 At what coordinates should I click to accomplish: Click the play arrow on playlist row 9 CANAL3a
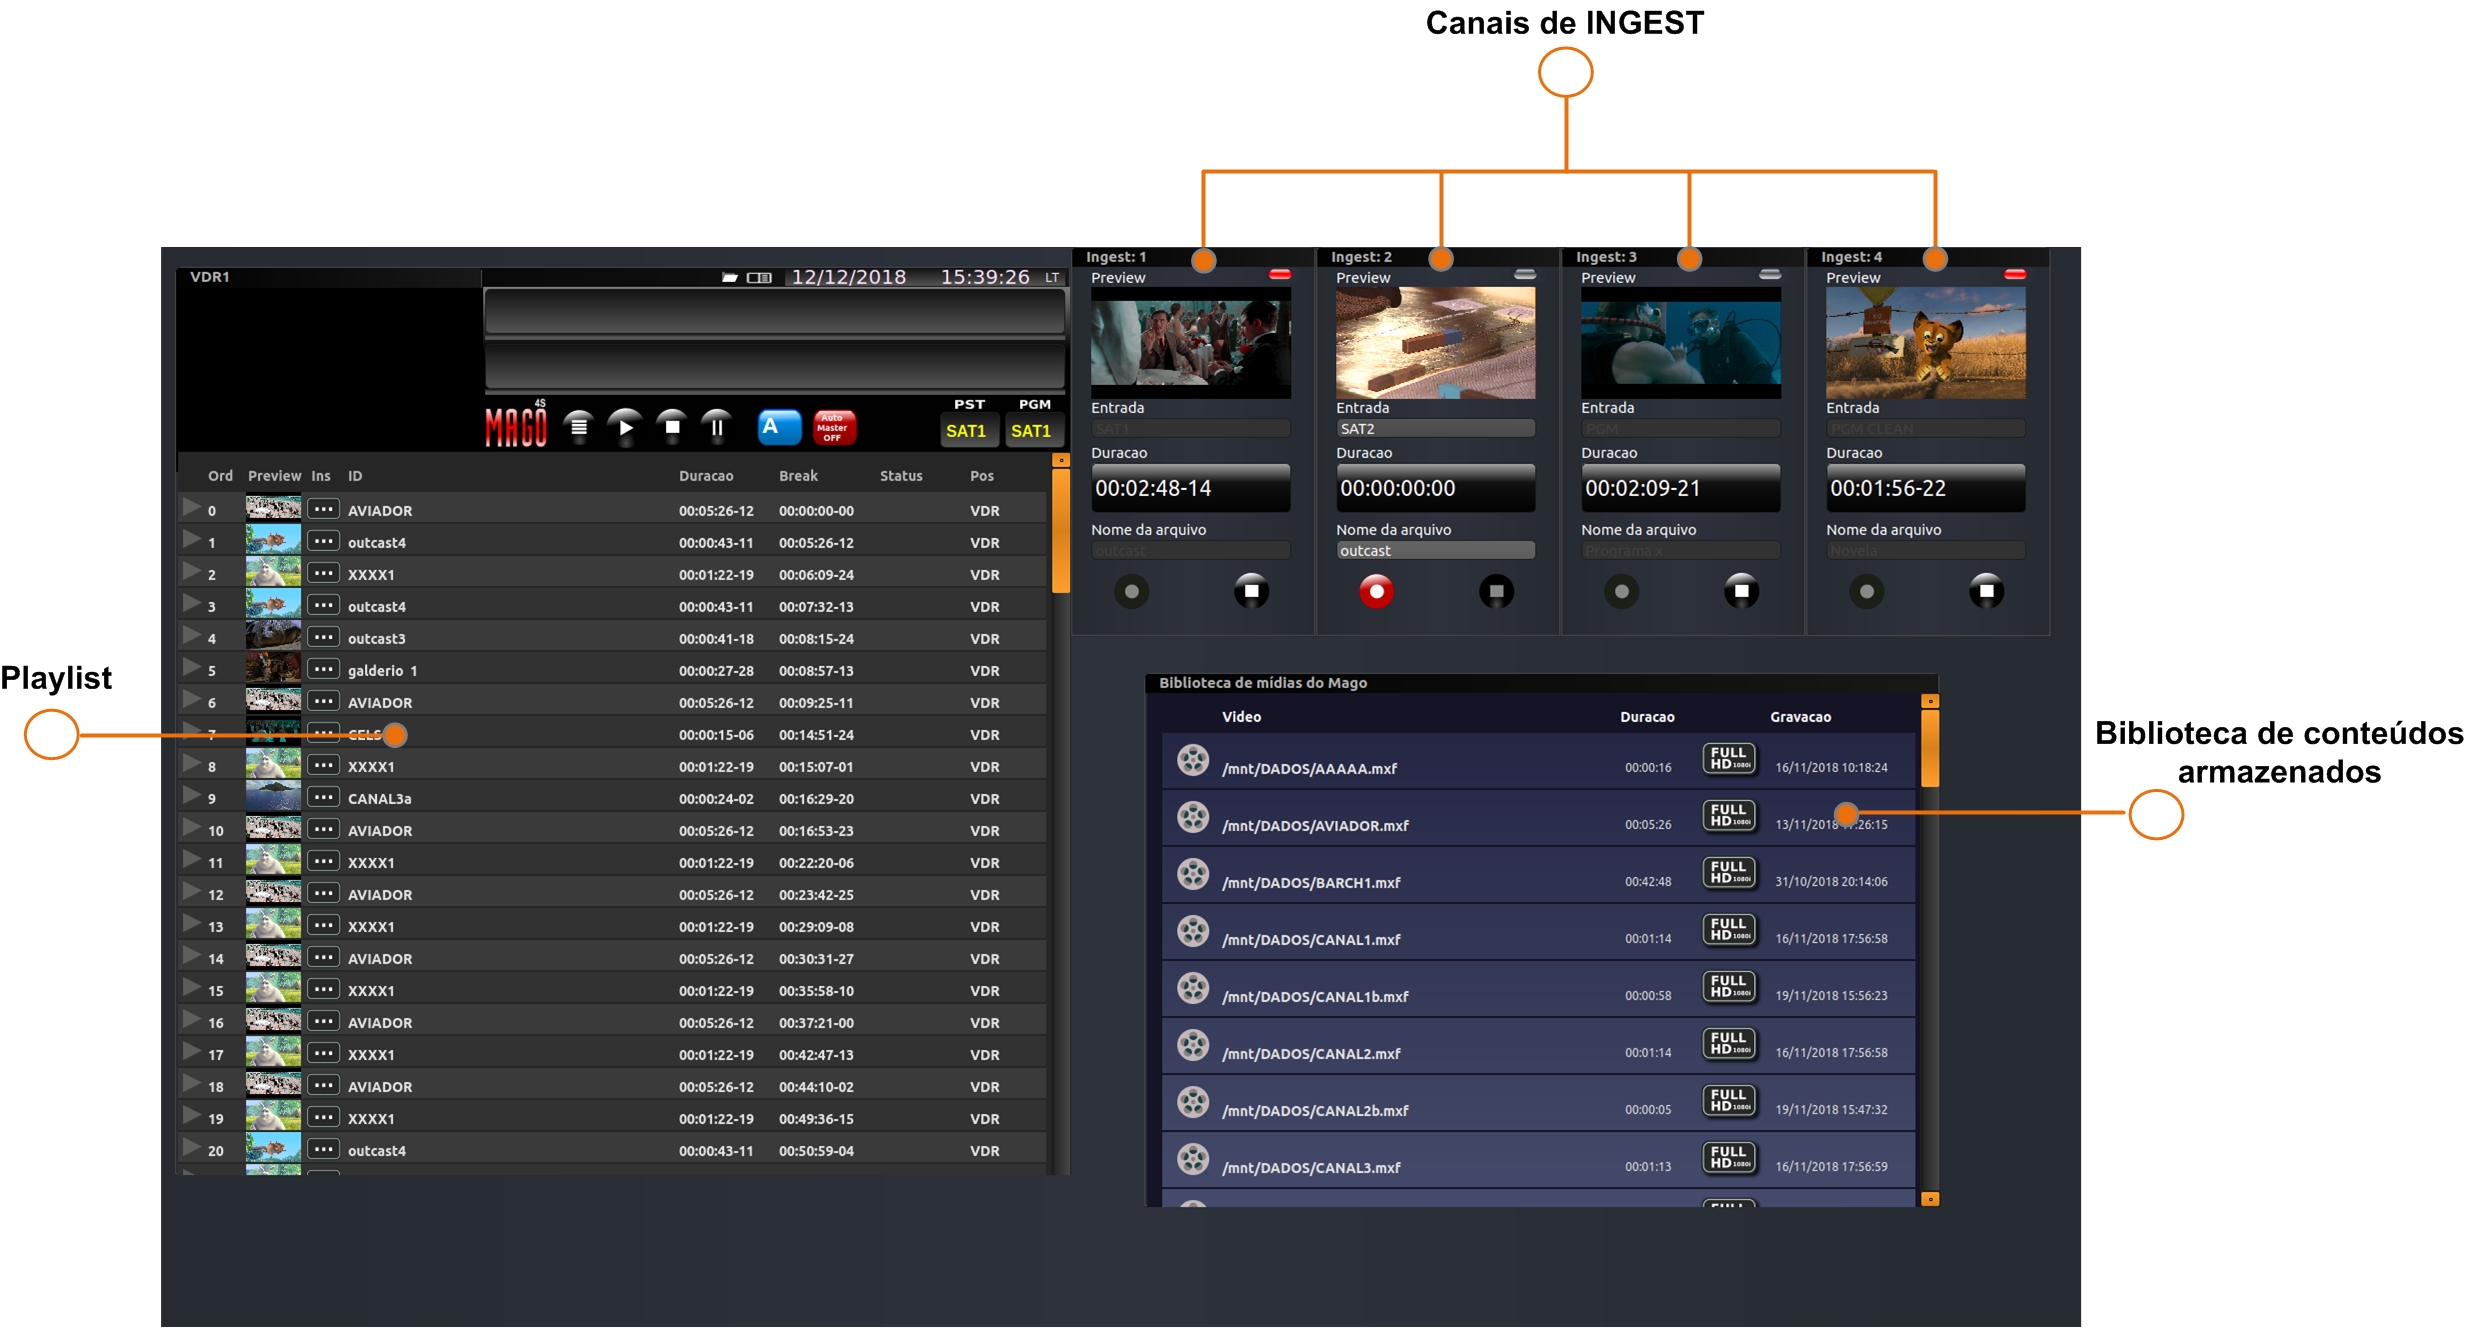(x=191, y=796)
